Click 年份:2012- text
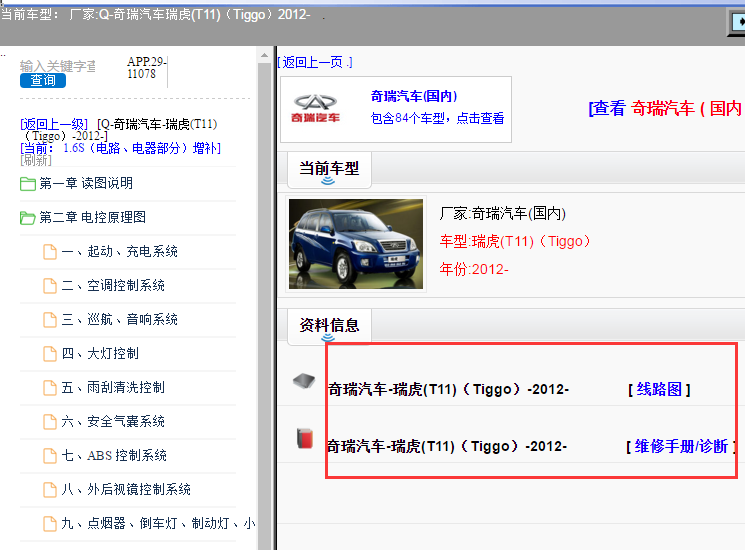Image resolution: width=745 pixels, height=550 pixels. pos(474,269)
